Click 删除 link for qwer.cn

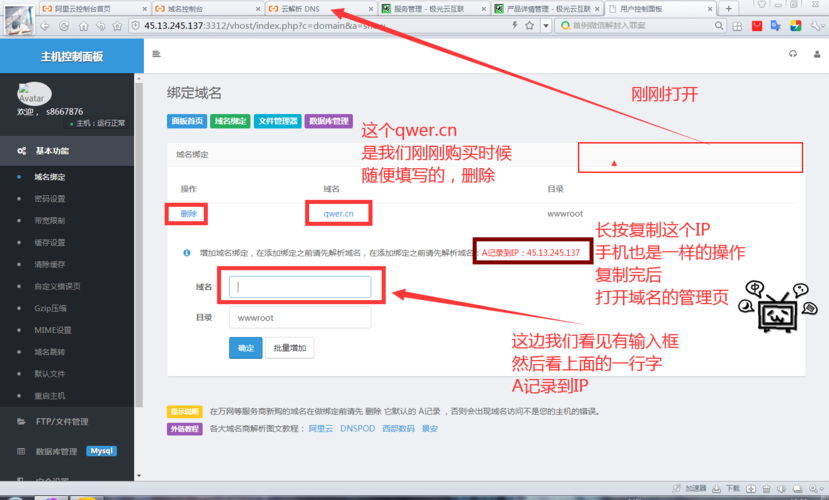[189, 214]
